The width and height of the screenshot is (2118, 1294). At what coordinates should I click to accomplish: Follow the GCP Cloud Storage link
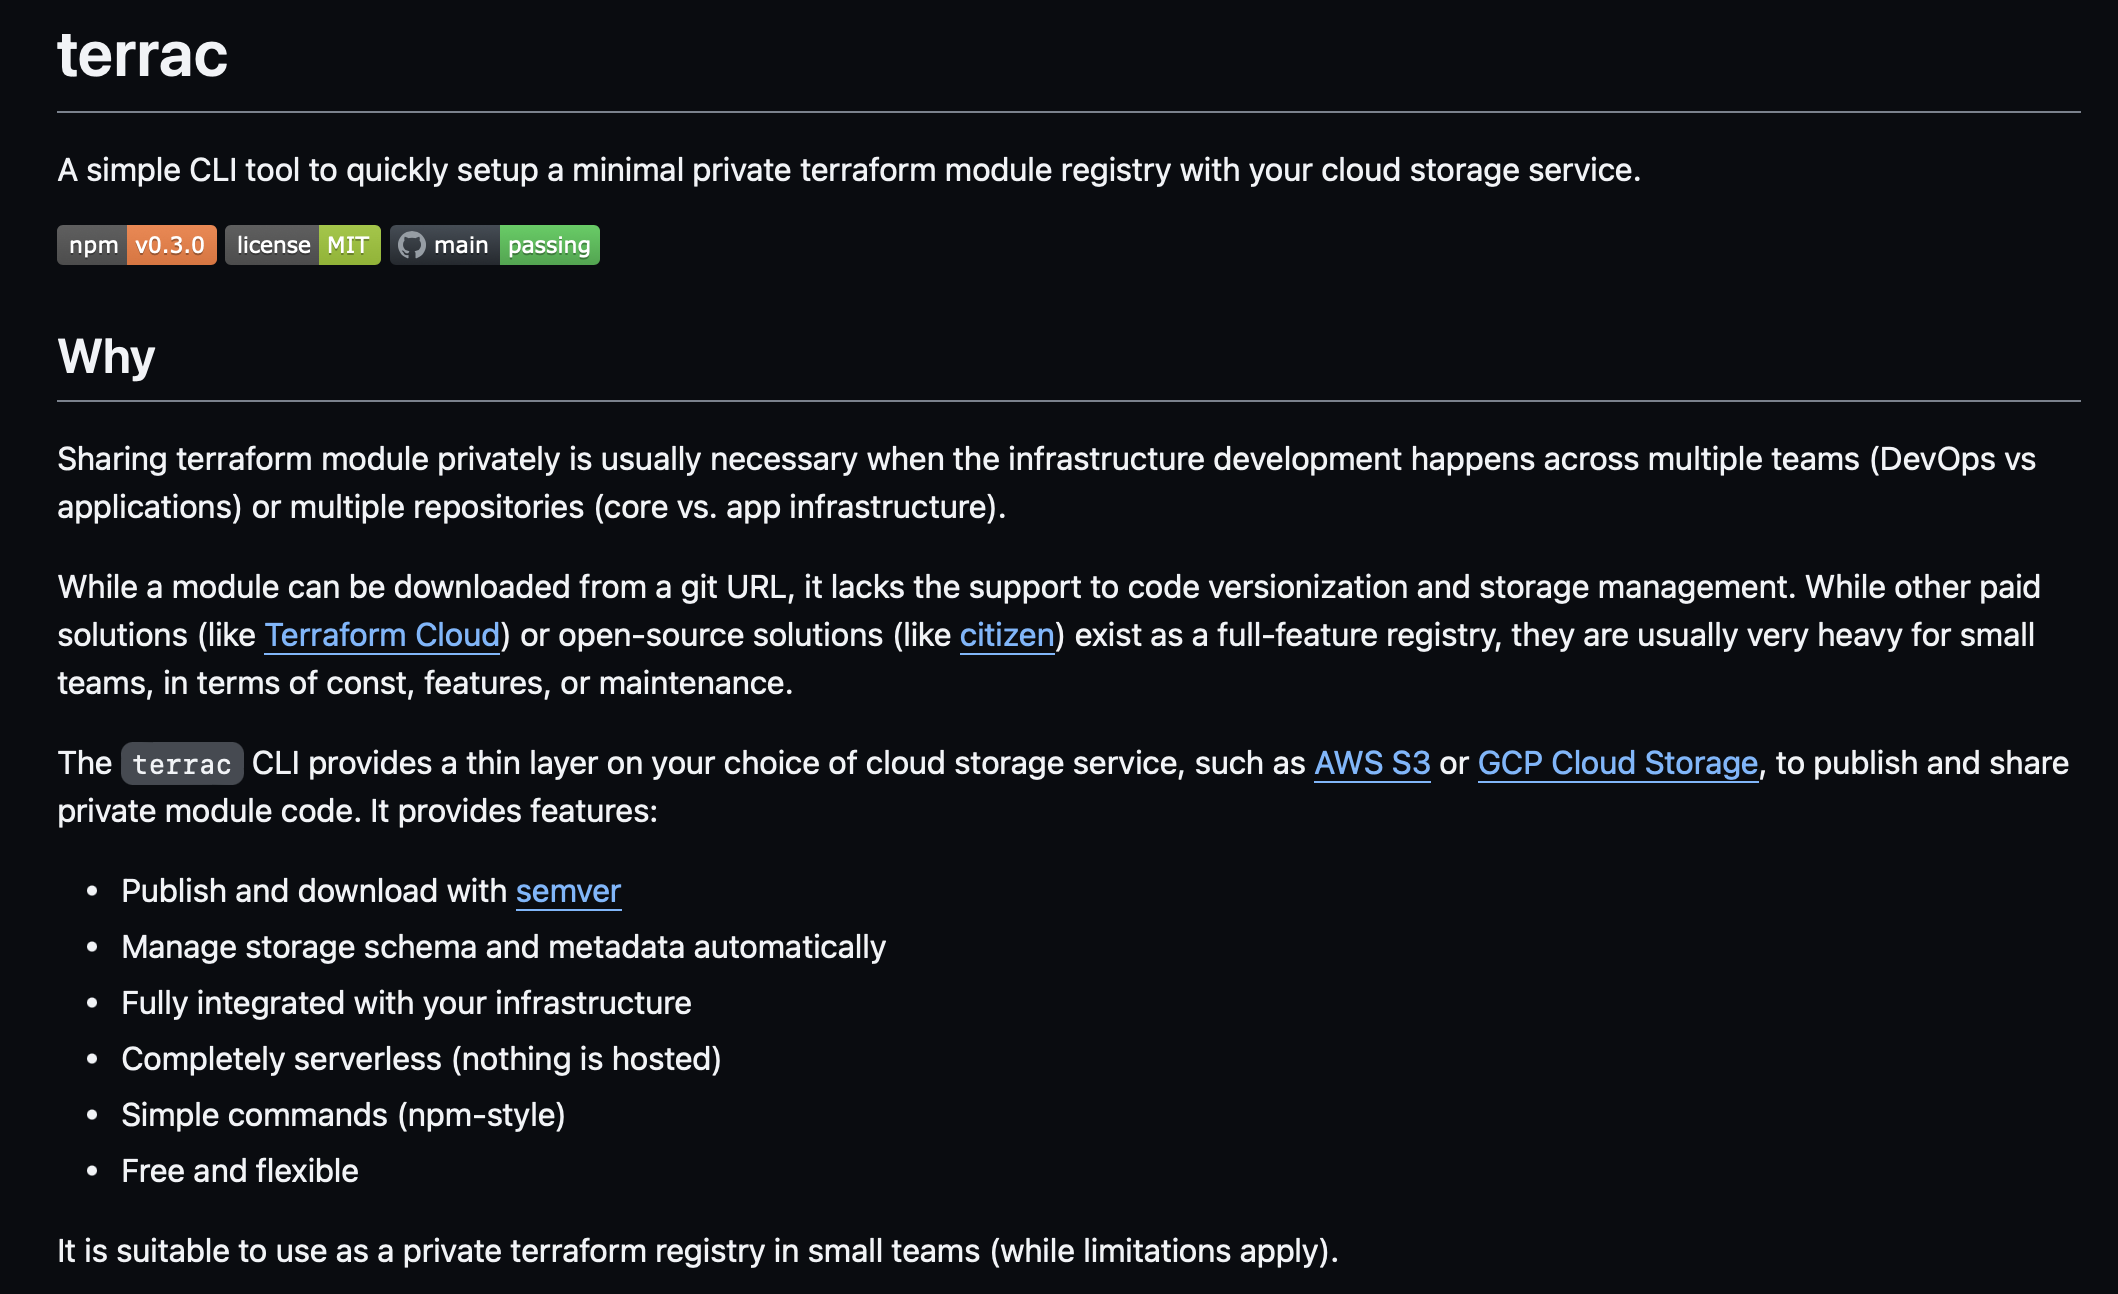point(1618,763)
